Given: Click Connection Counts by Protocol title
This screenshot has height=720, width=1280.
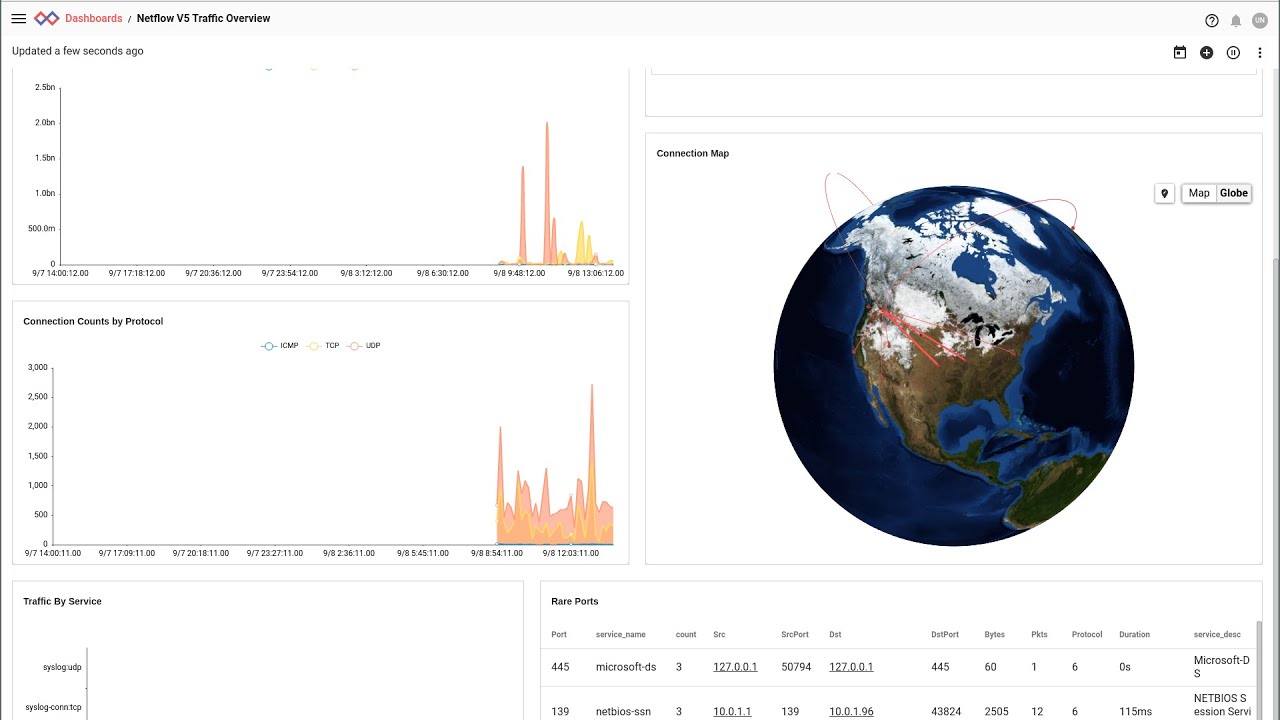Looking at the screenshot, I should [93, 321].
